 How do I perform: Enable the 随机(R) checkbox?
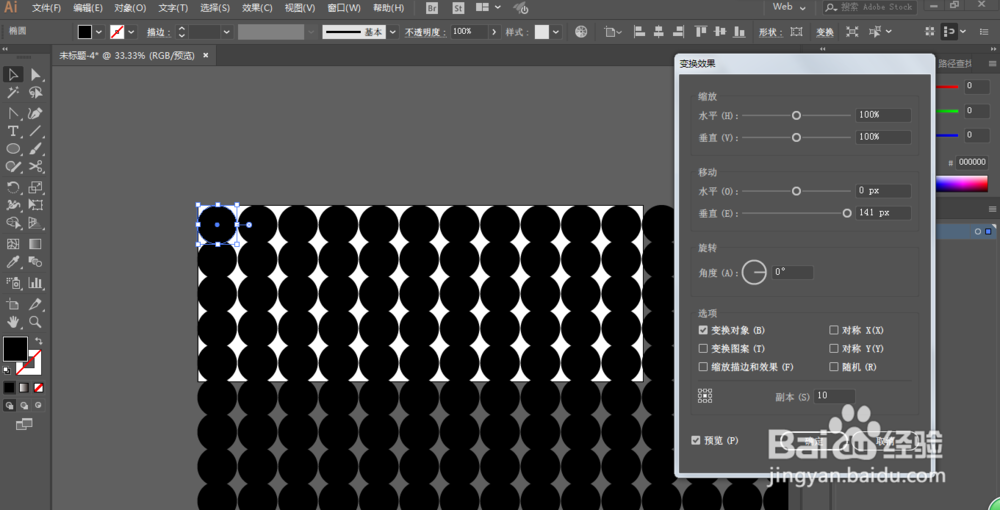834,367
